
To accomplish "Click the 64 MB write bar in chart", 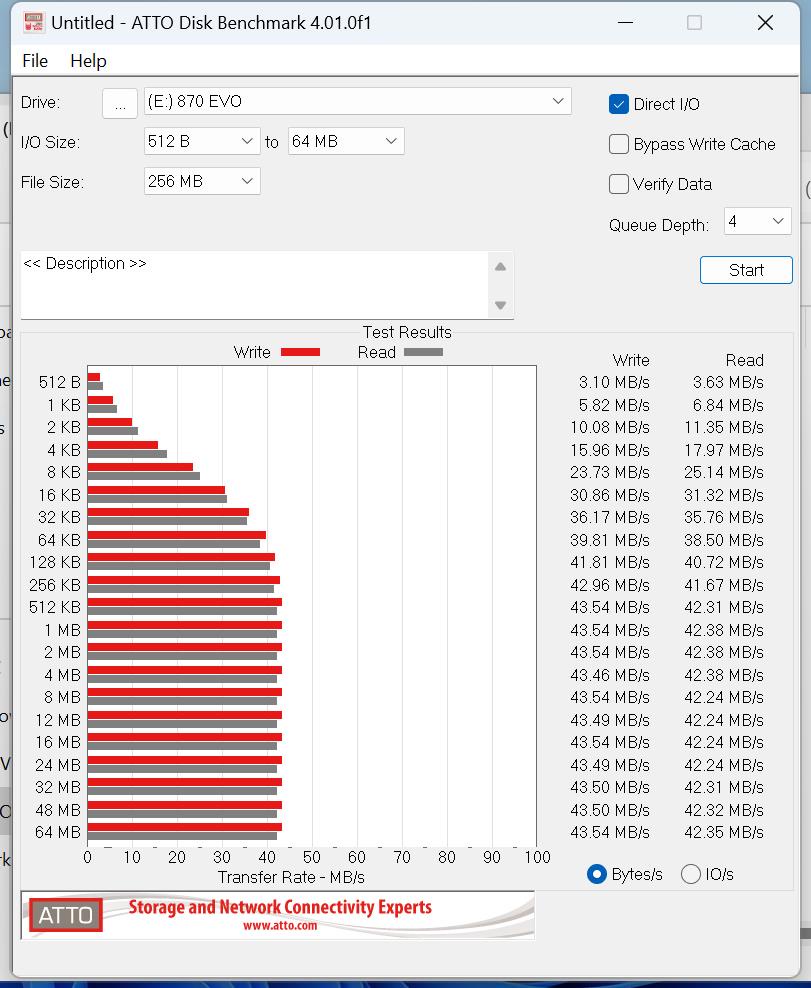I will pos(184,827).
